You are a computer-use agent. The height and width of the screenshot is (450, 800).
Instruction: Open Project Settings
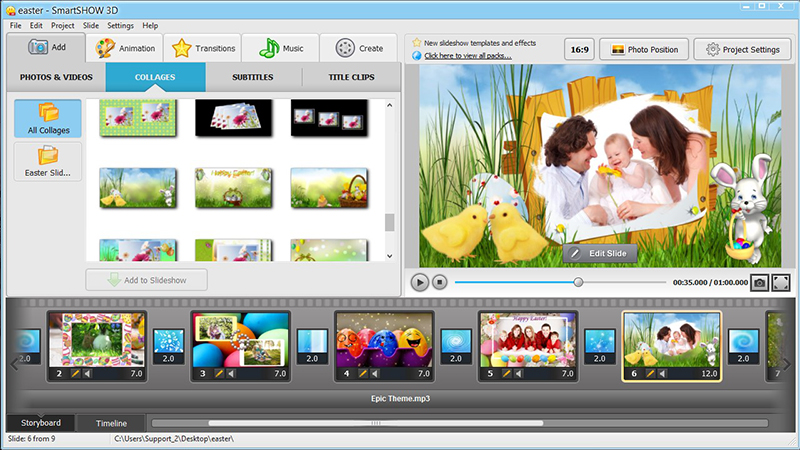[742, 49]
